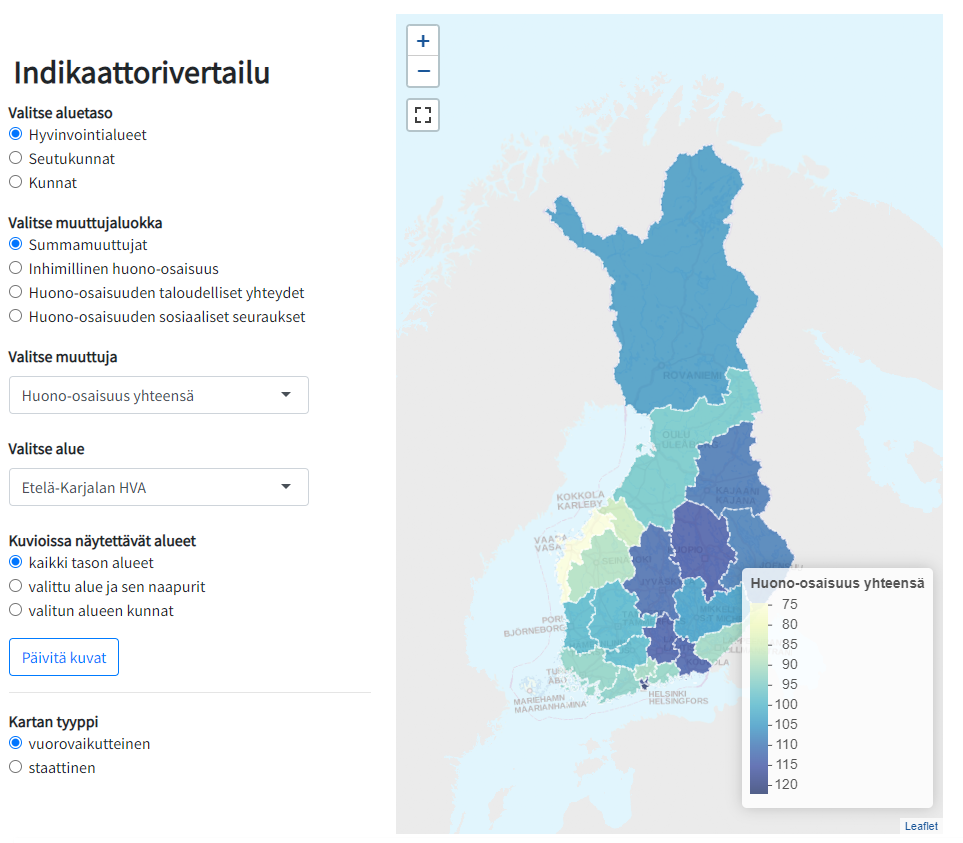Select valittu alue ja sen naapurit option
Image resolution: width=963 pixels, height=843 pixels.
(15, 585)
